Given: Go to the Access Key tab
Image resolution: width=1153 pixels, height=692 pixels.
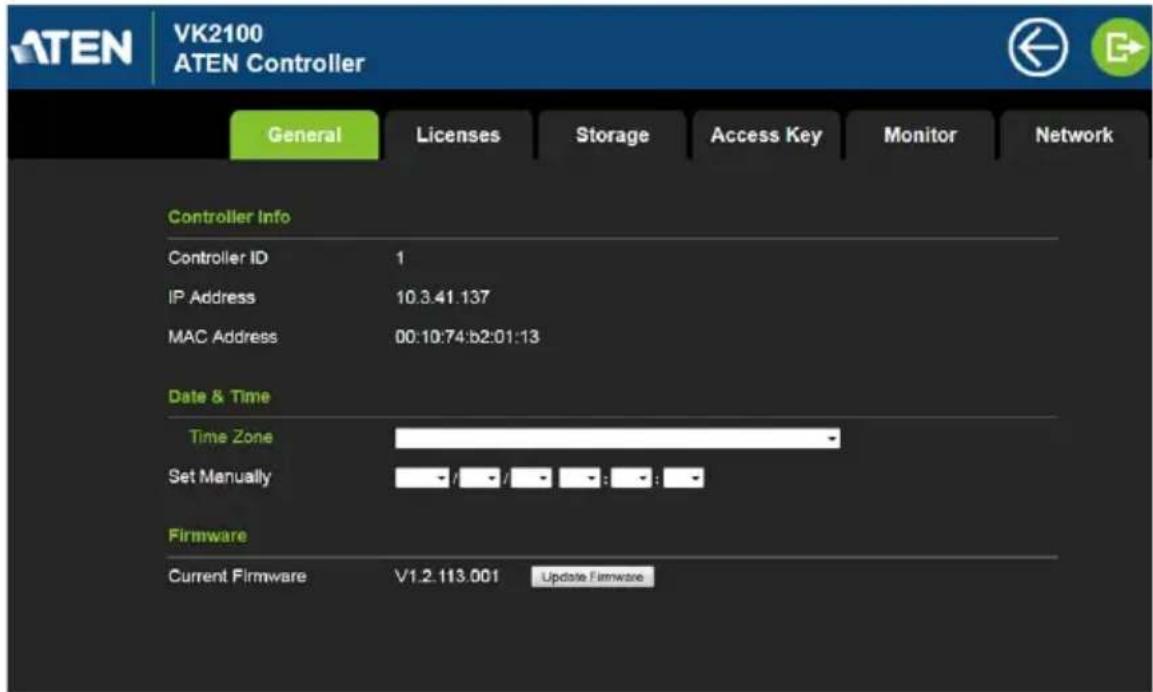Looking at the screenshot, I should tap(766, 135).
